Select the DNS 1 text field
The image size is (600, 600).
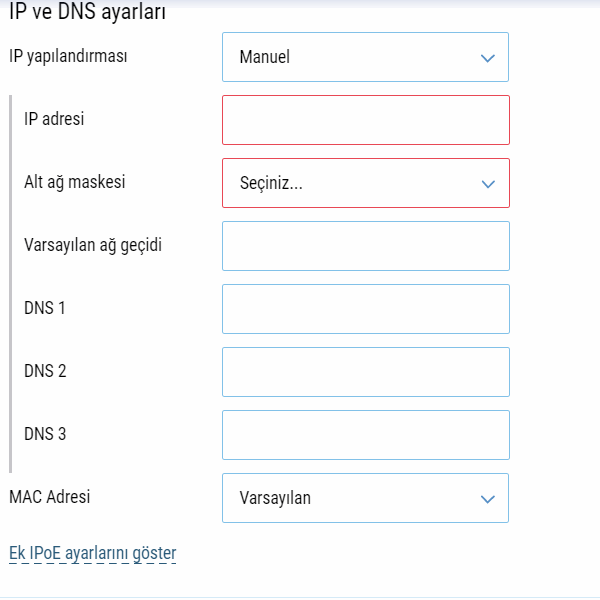coord(365,309)
